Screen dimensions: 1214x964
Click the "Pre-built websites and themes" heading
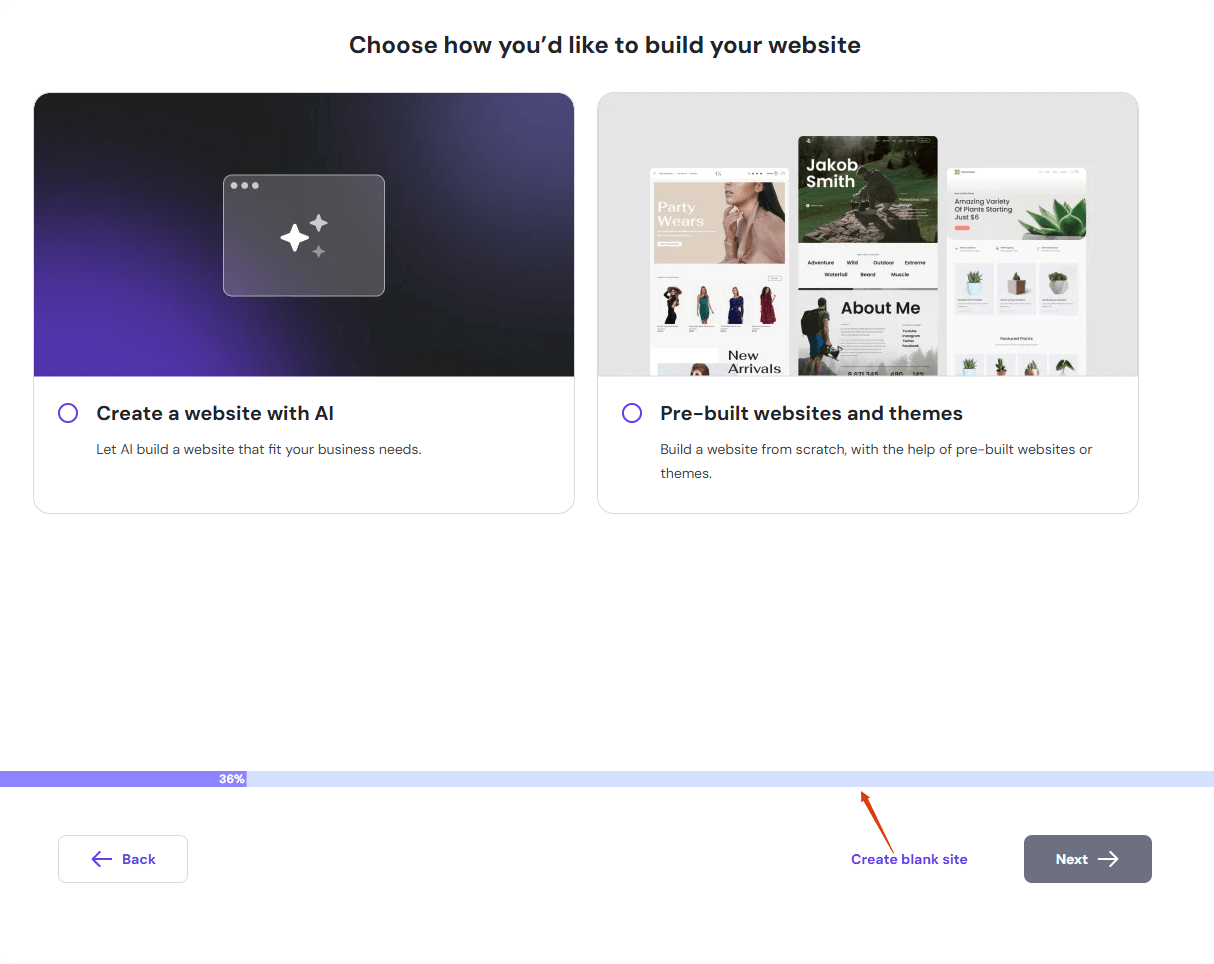point(811,413)
